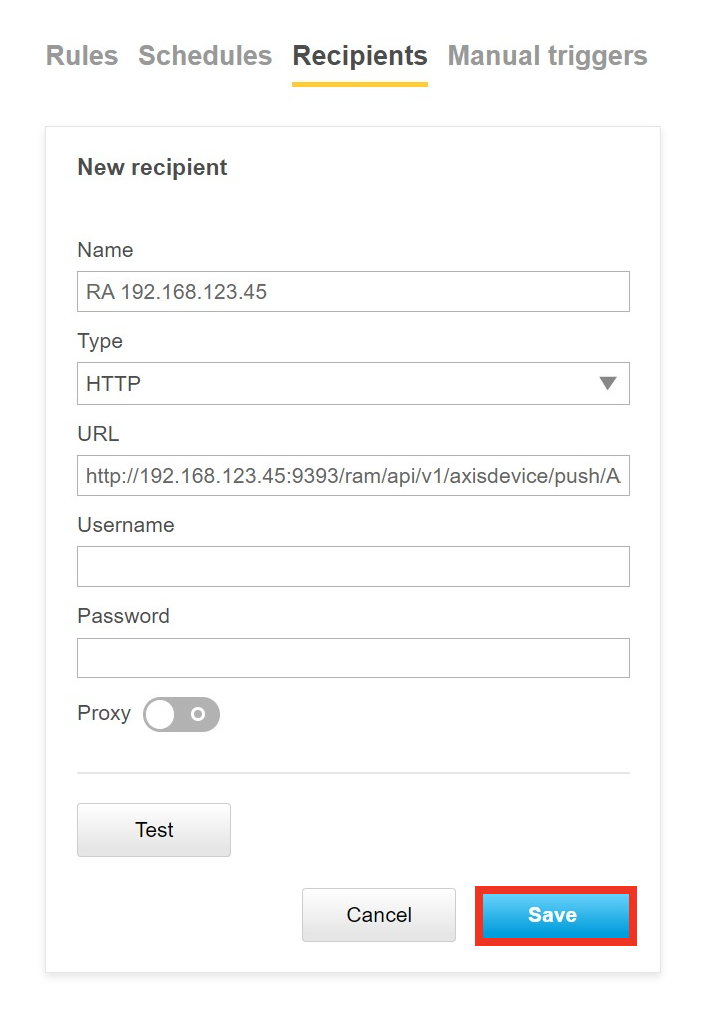Screen dimensions: 717x1016
Task: Click the Proxy label text
Action: pyautogui.click(x=104, y=713)
